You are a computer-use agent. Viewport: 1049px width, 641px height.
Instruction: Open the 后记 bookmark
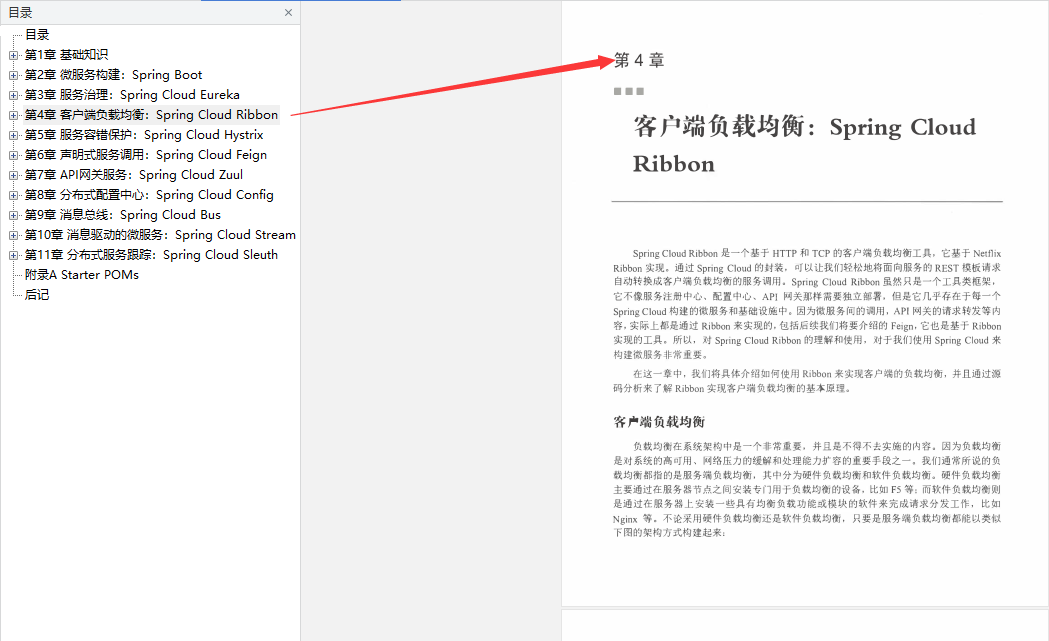tap(37, 295)
